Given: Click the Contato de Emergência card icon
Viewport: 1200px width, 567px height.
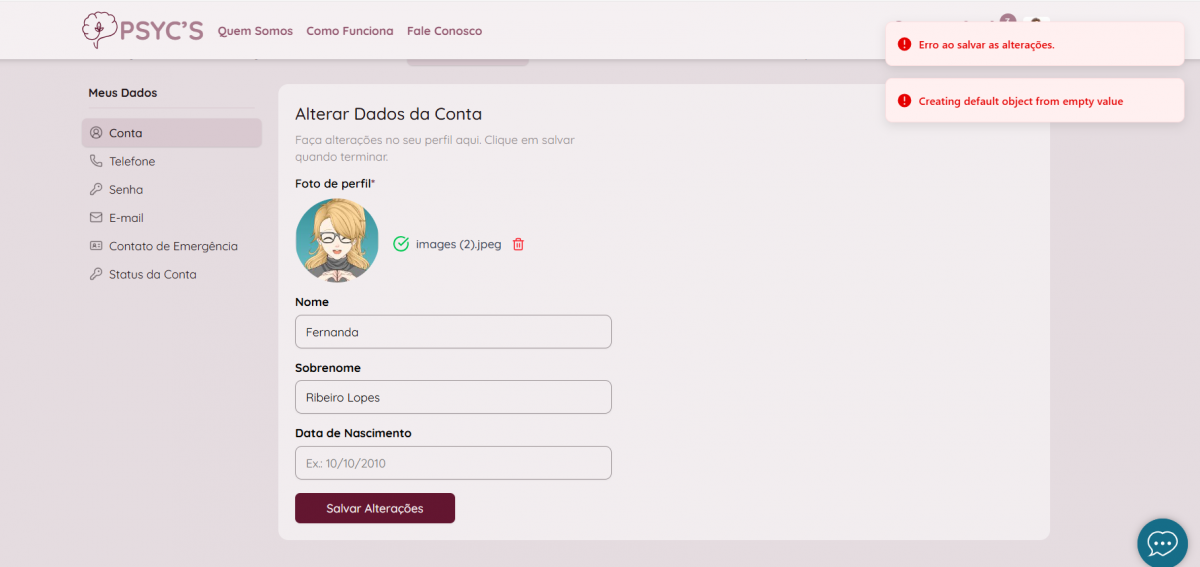Looking at the screenshot, I should point(96,246).
